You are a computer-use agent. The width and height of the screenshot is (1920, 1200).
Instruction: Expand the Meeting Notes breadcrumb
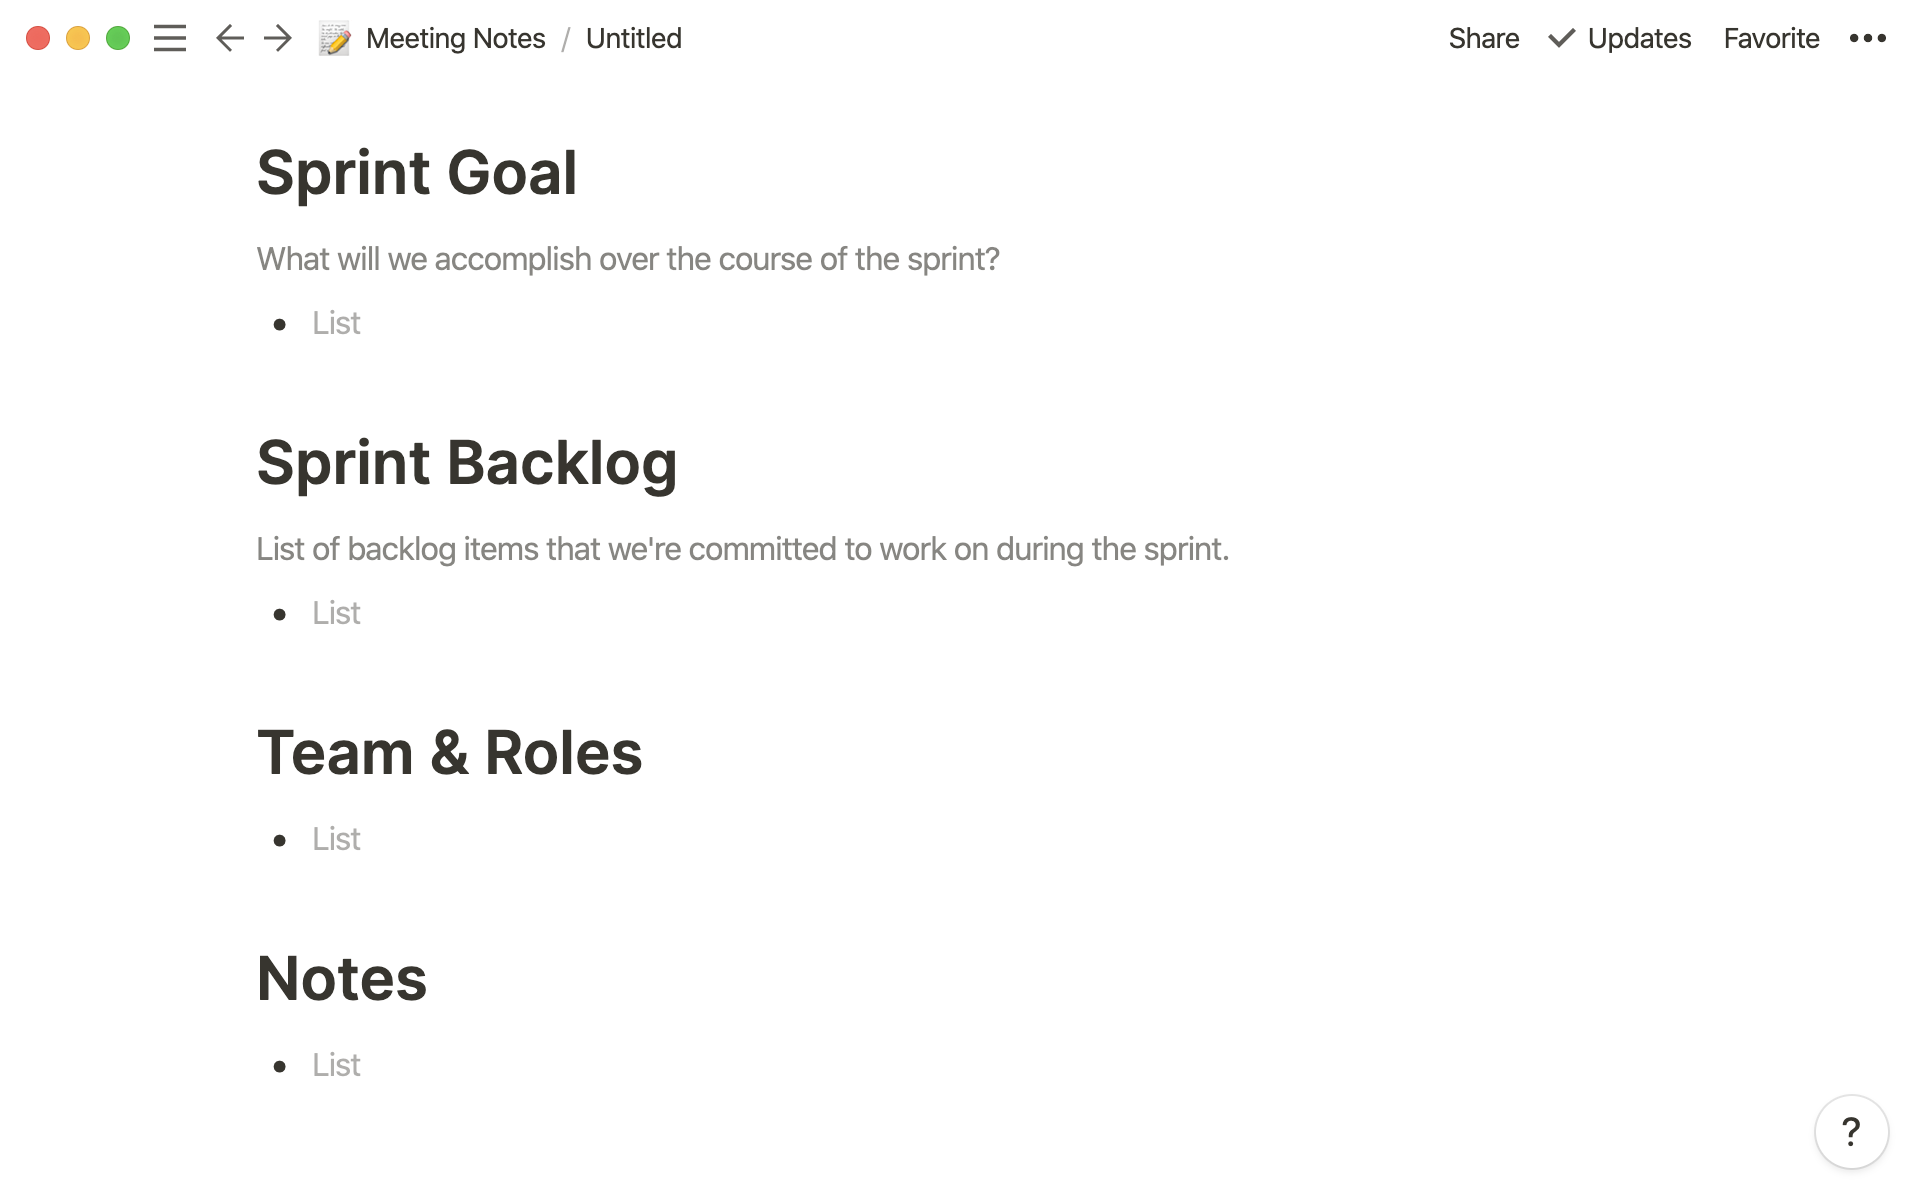[455, 39]
